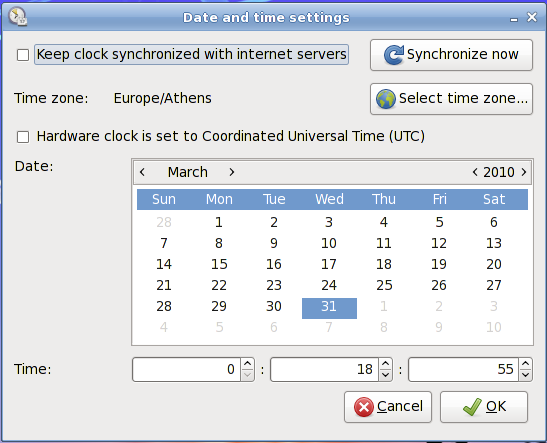Toggle Hardware clock is set to UTC checkbox
Viewport: 547px width, 443px height.
[x=23, y=137]
